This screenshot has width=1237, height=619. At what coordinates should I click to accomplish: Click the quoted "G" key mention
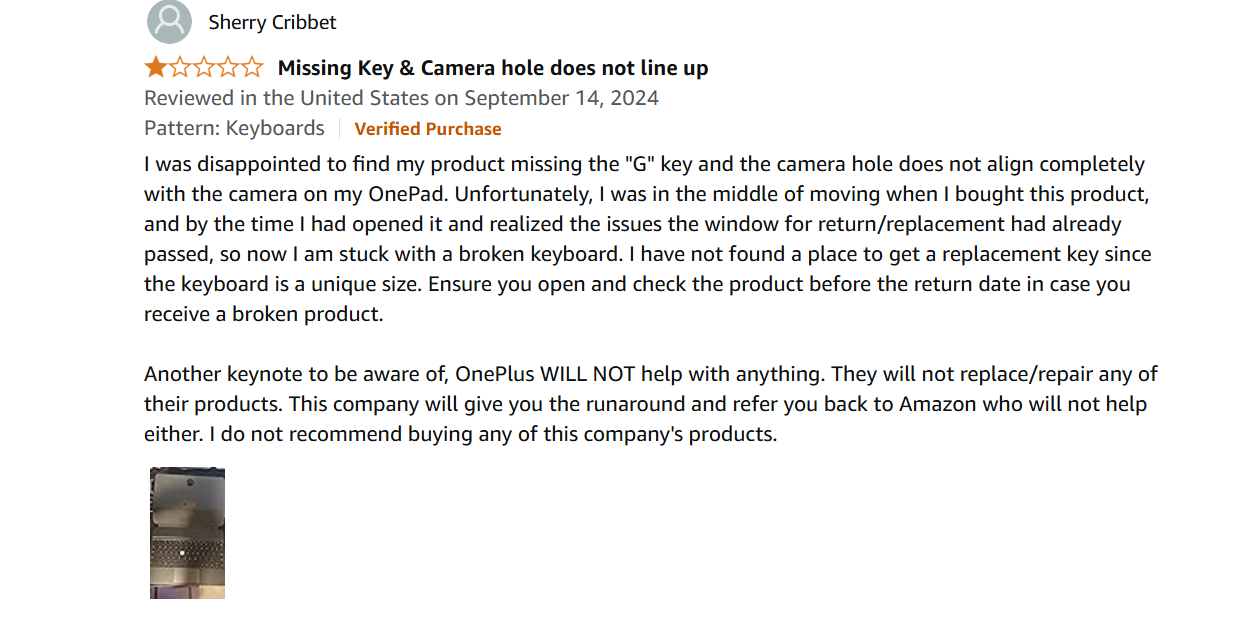tap(638, 164)
